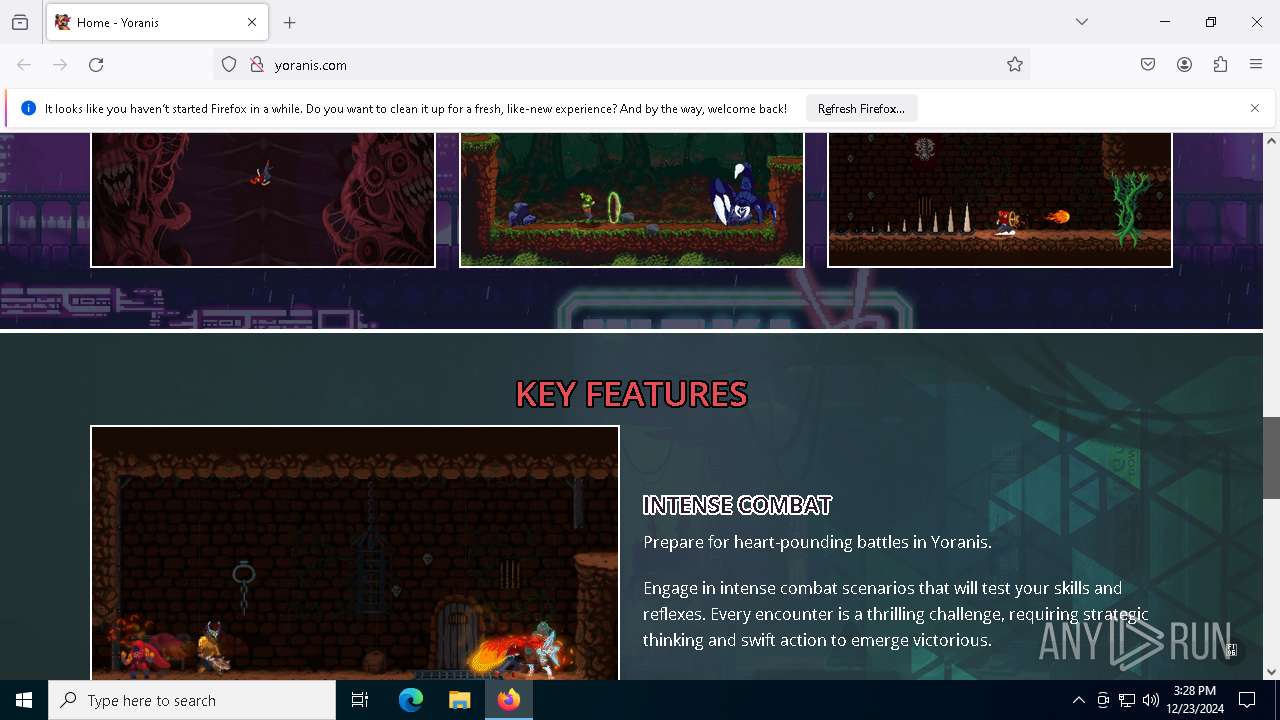Screen dimensions: 1280x720
Task: Go back one page
Action: pyautogui.click(x=24, y=65)
